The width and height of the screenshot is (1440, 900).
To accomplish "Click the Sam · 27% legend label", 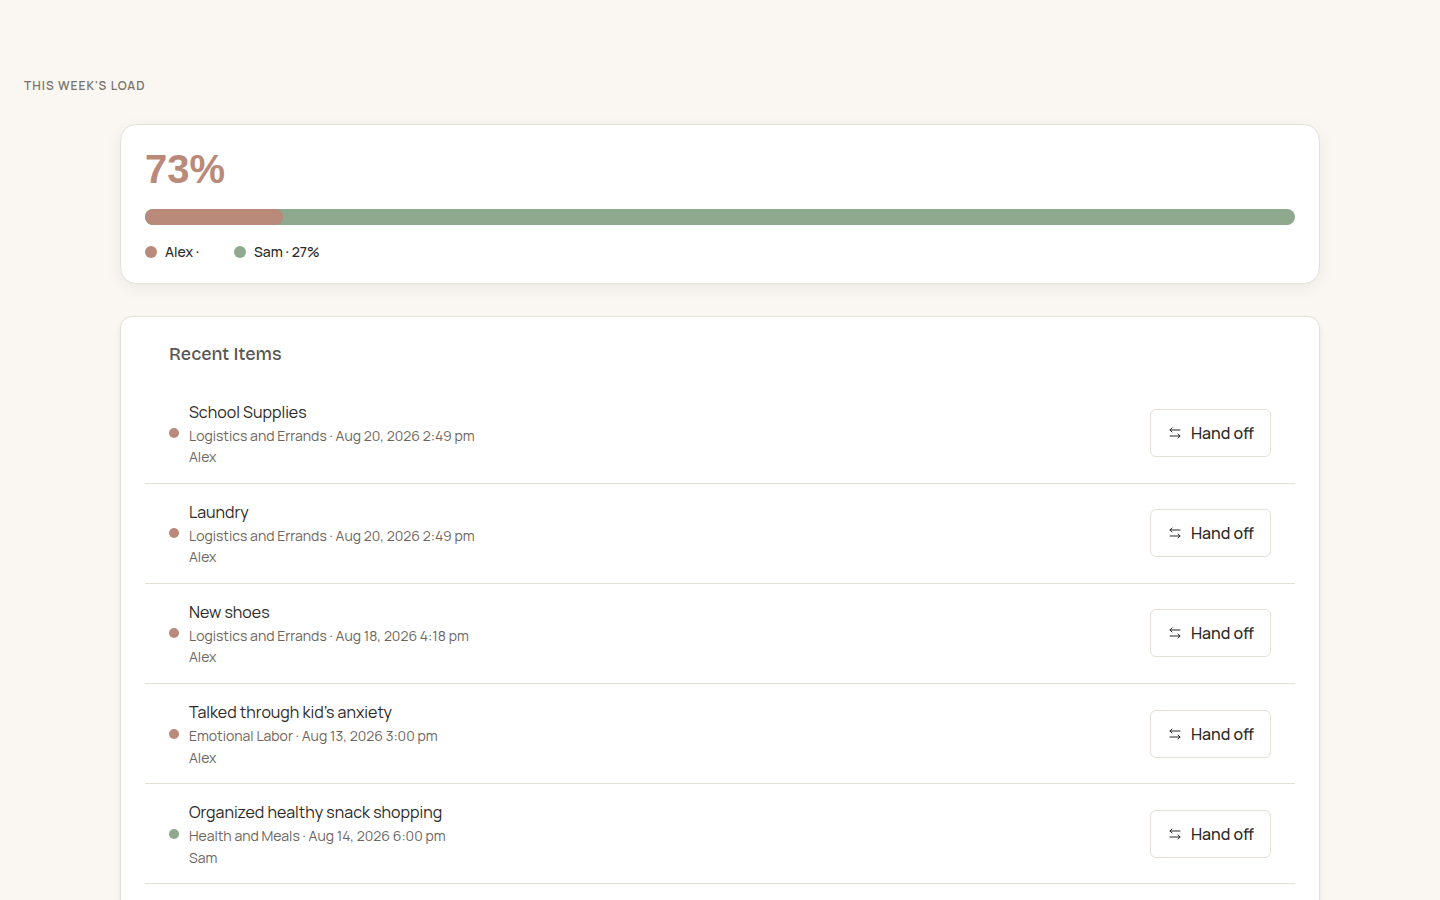I will (x=286, y=252).
